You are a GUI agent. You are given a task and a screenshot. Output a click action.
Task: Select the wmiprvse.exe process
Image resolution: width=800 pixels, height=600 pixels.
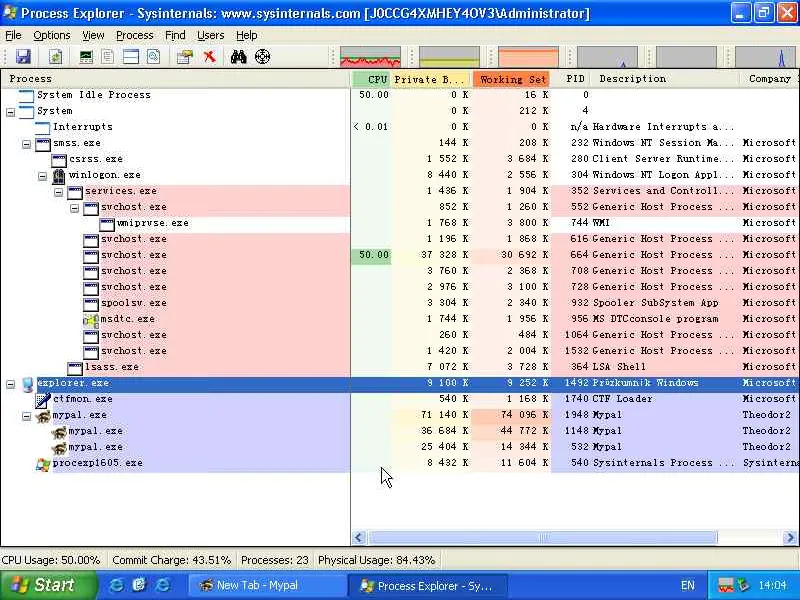400,223
